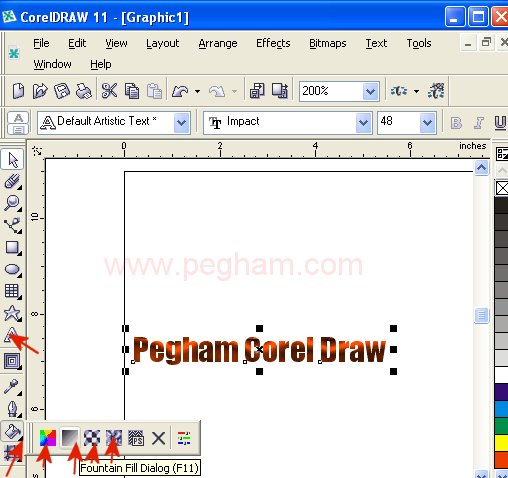Open the Color Docker Window icon
Screen dimensions: 508x478
(184, 438)
